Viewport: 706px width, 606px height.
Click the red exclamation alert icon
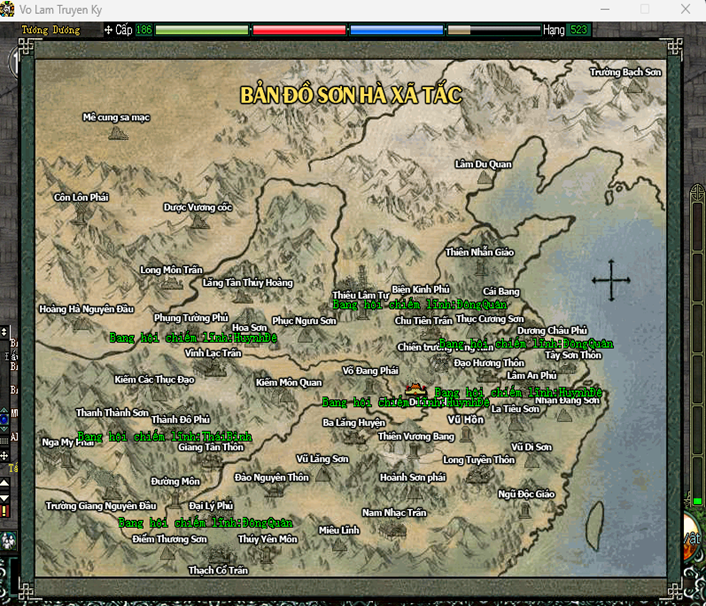5,511
